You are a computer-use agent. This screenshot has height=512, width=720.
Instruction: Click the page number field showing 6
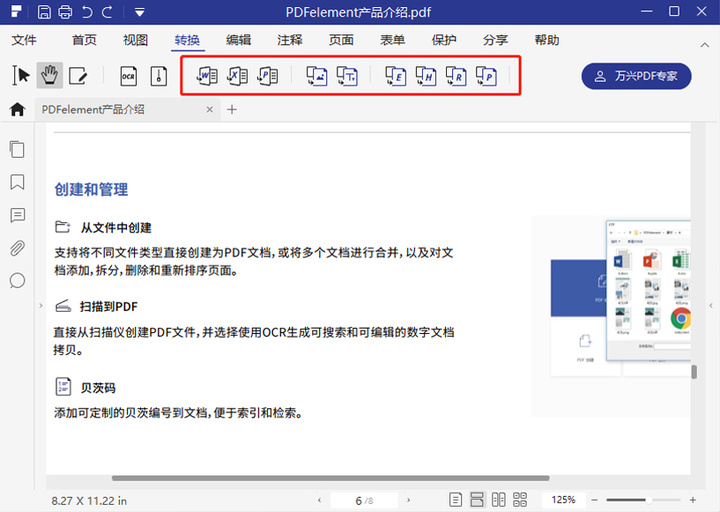[364, 501]
